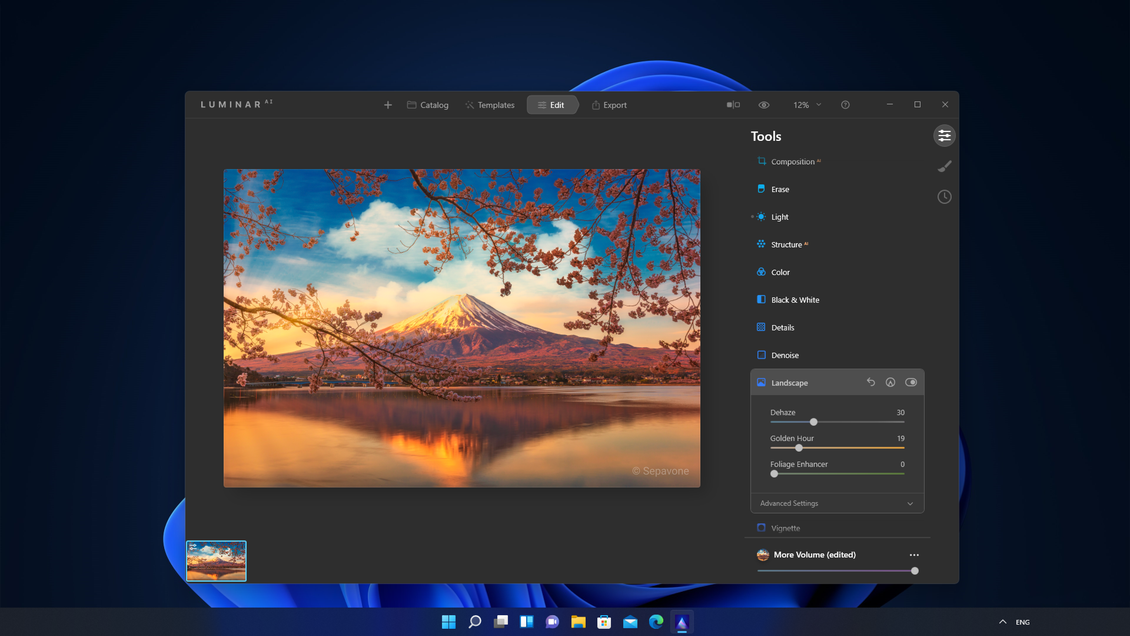The width and height of the screenshot is (1130, 636).
Task: Toggle the before/after preview eye
Action: pos(764,104)
